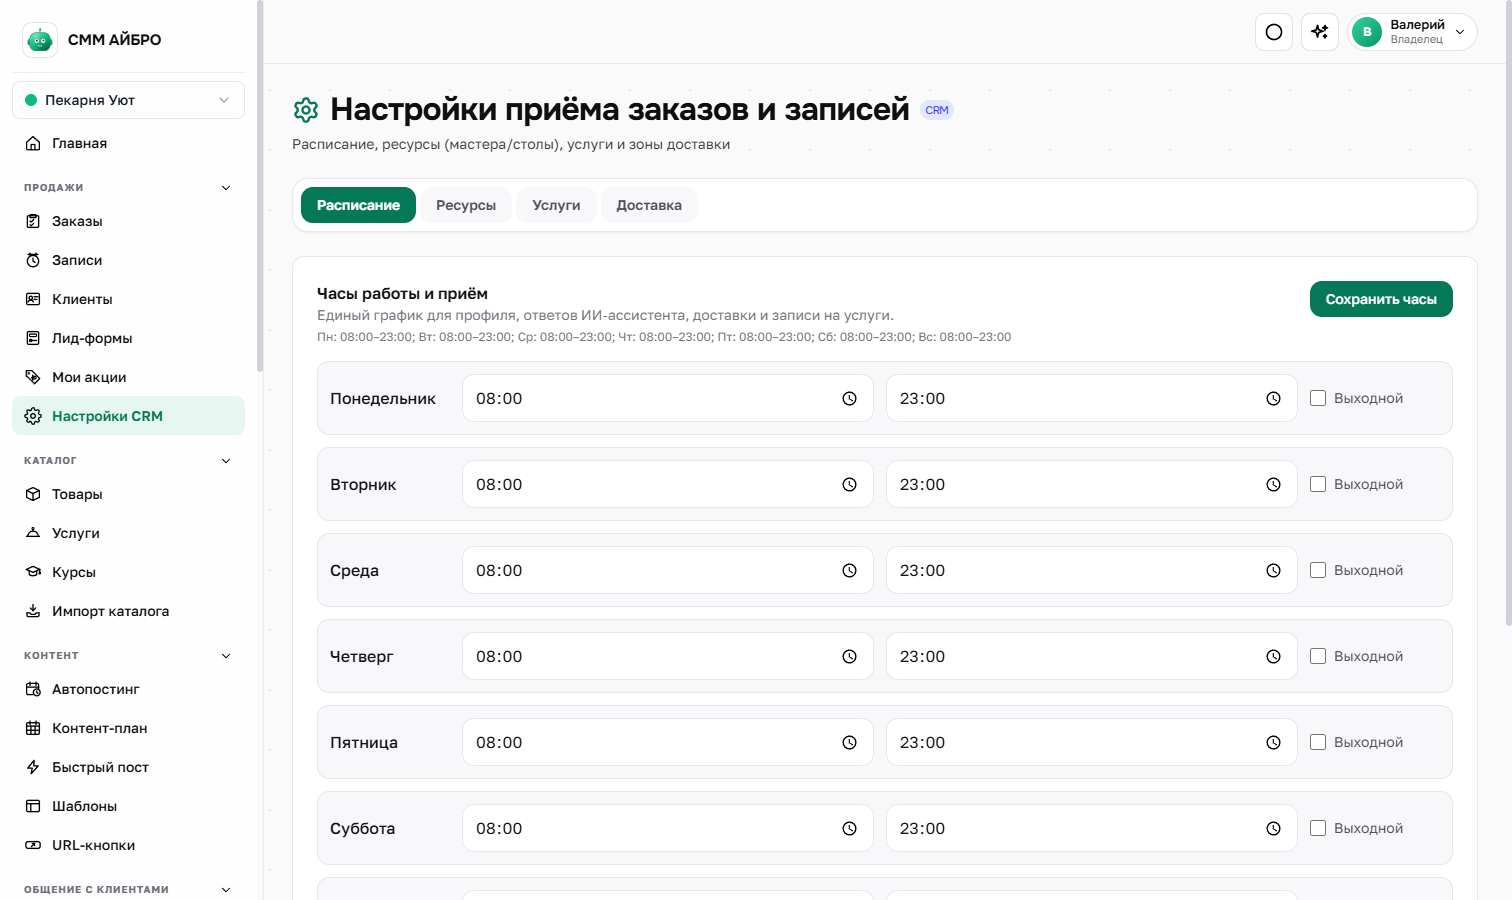Open clock picker for Суббота start time
1512x900 pixels.
click(849, 828)
